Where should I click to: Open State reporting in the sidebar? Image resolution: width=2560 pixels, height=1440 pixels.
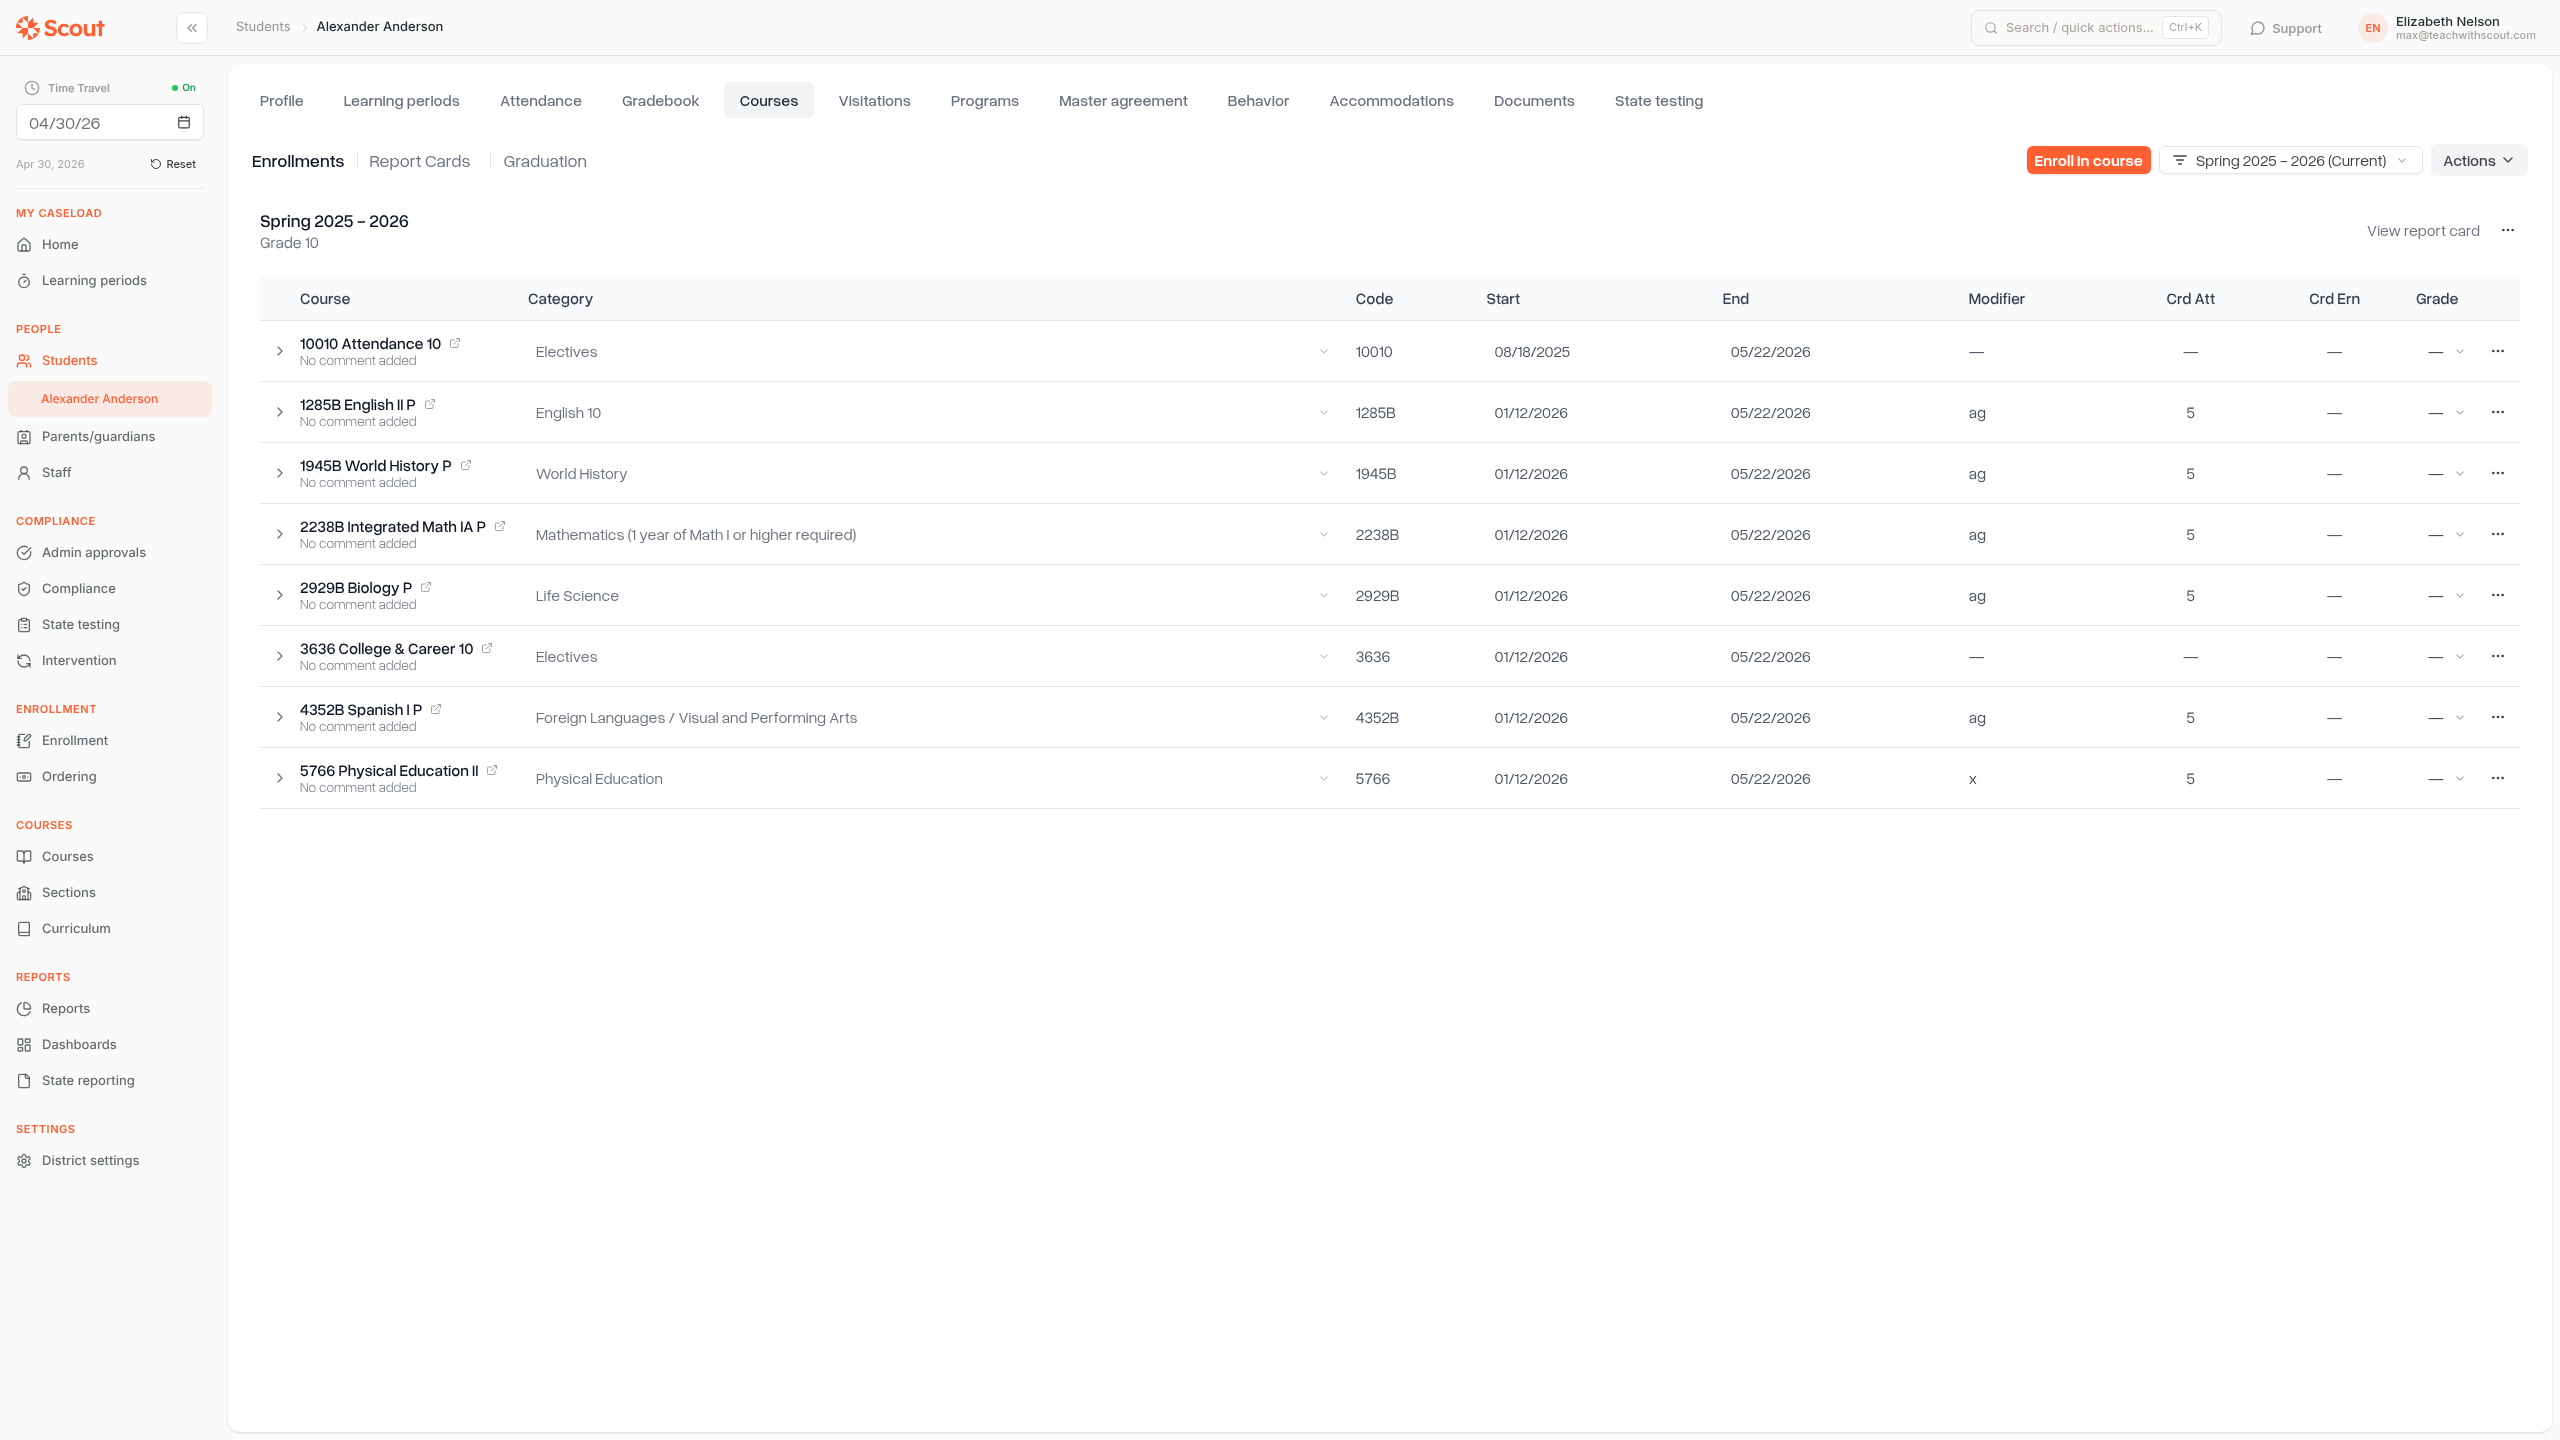(88, 1080)
